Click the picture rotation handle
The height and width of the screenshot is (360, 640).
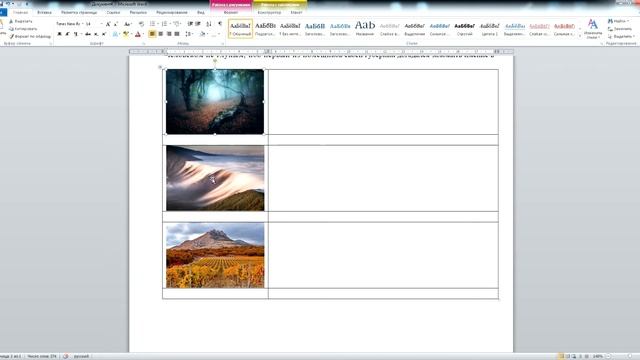[215, 61]
